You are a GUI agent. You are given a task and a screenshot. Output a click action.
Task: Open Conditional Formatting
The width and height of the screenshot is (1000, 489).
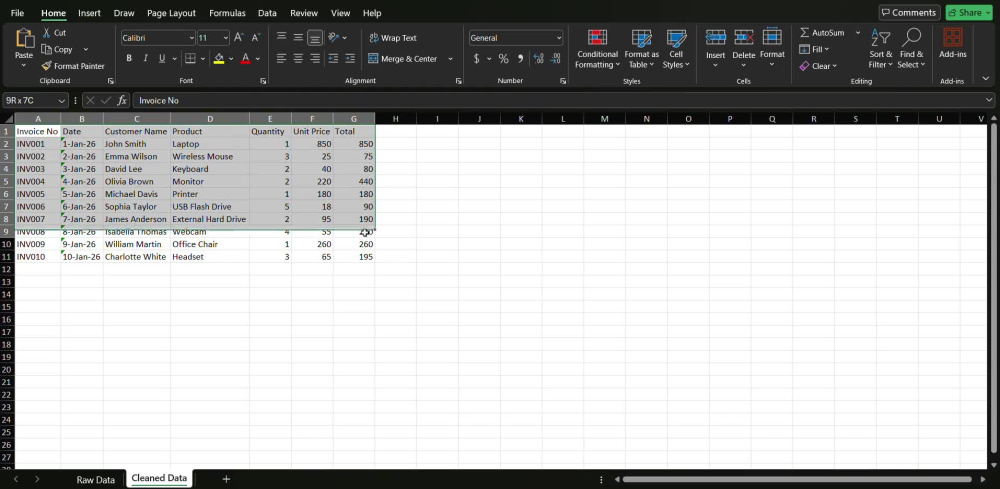[597, 49]
